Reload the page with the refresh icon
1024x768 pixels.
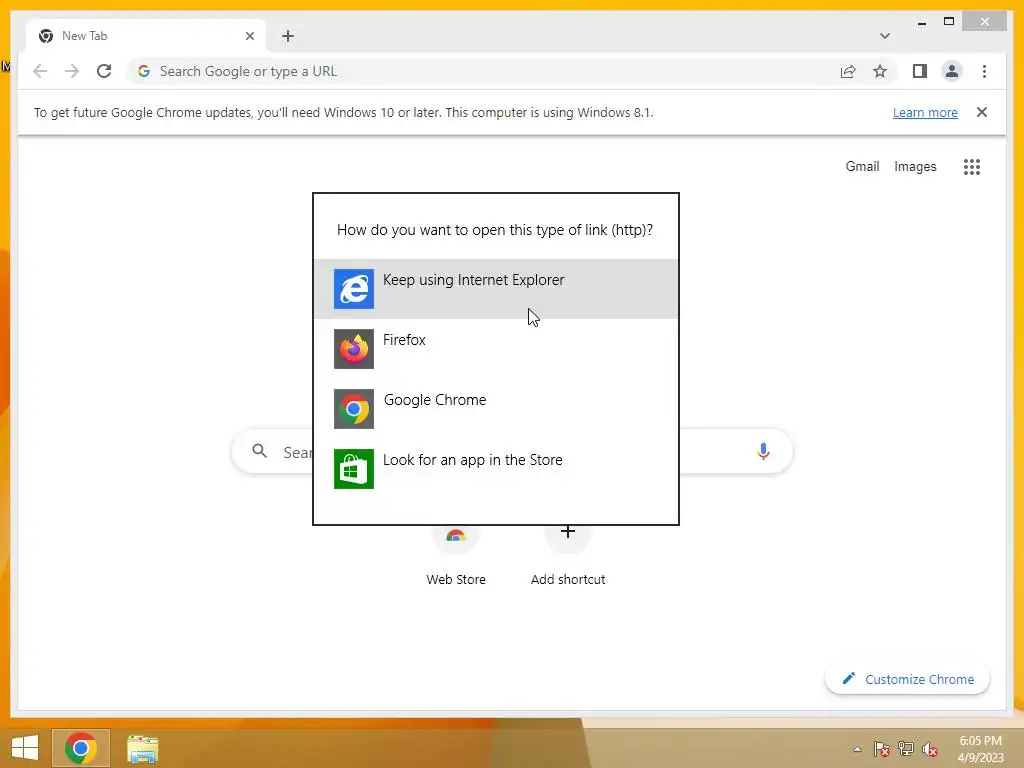click(x=104, y=71)
